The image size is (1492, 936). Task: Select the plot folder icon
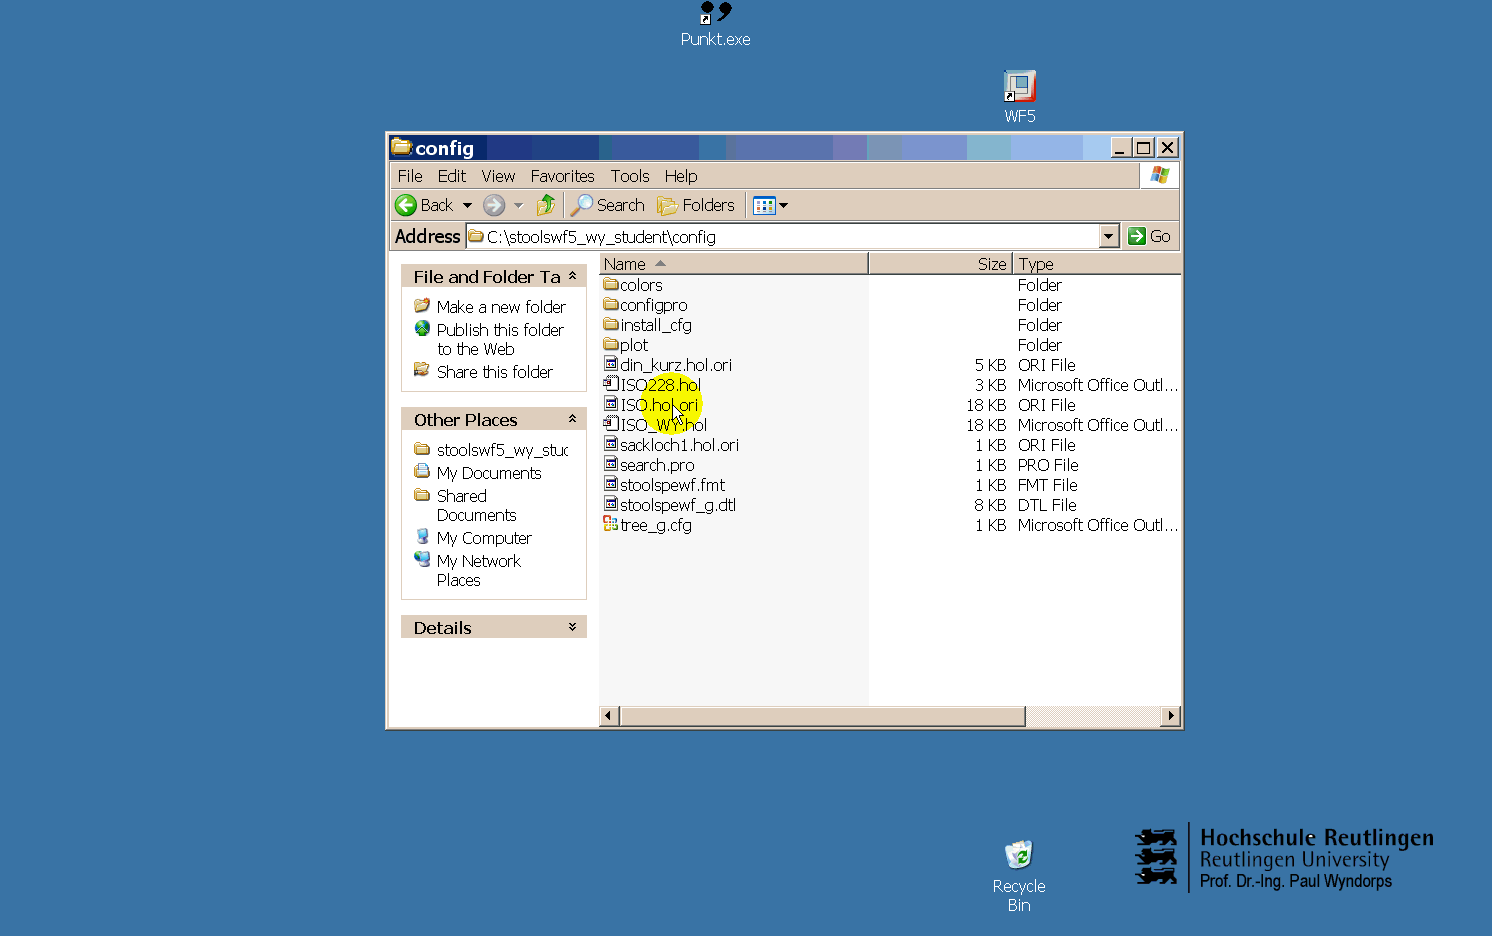click(x=611, y=344)
